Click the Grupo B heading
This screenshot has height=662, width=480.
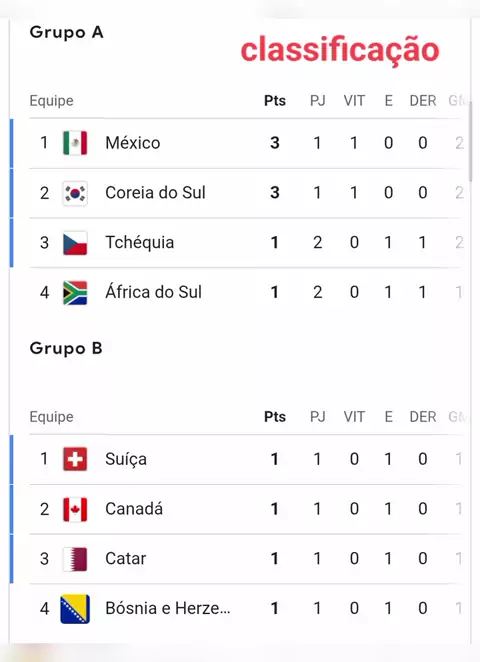[66, 349]
